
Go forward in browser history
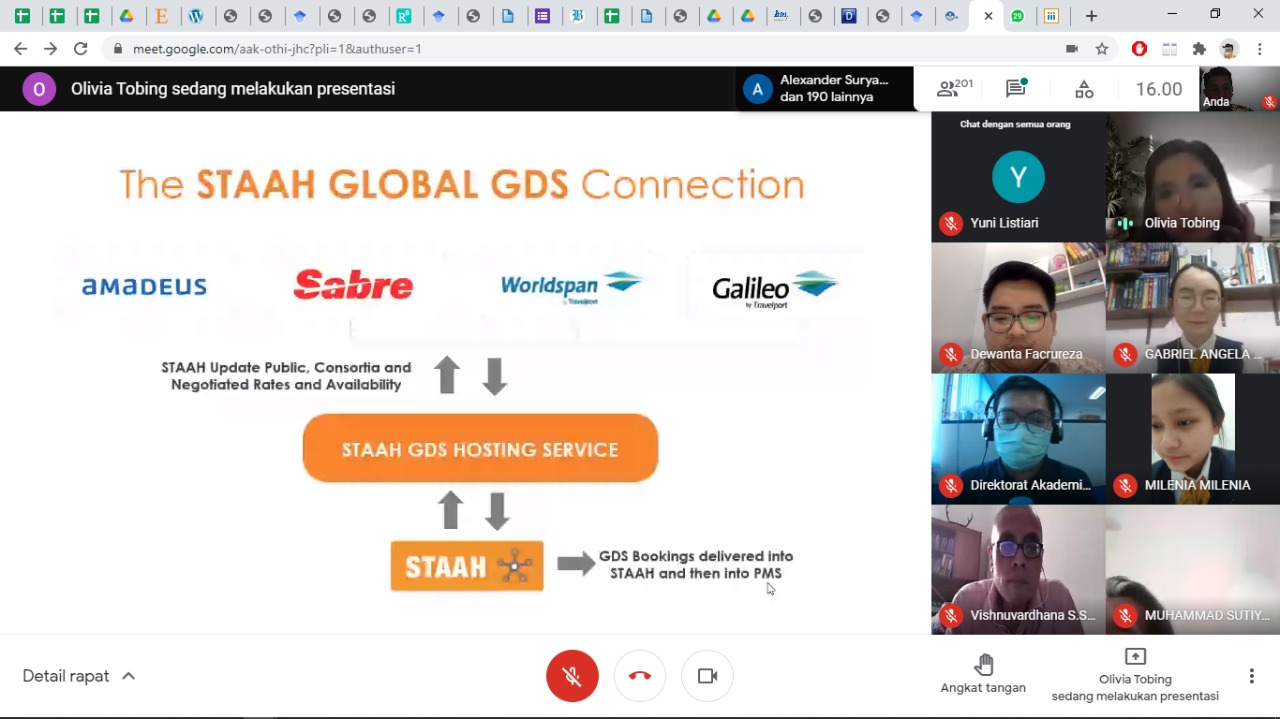tap(50, 48)
